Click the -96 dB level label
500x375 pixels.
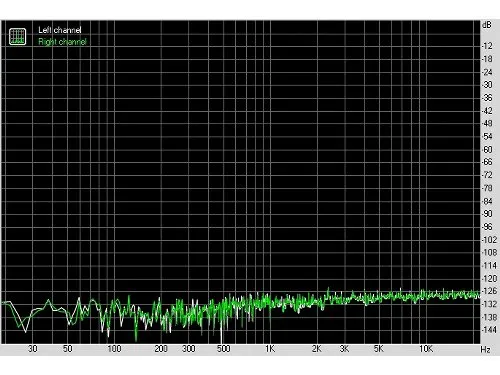coord(487,227)
